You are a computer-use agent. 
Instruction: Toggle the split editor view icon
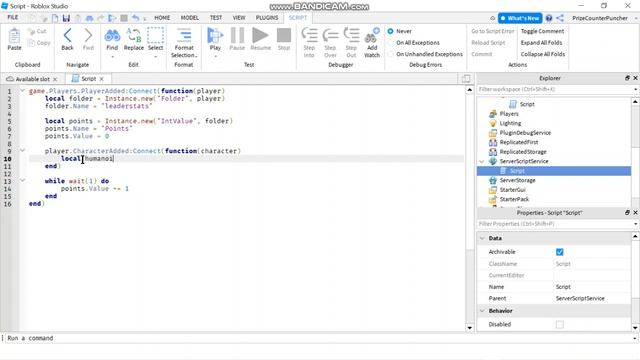click(x=466, y=78)
